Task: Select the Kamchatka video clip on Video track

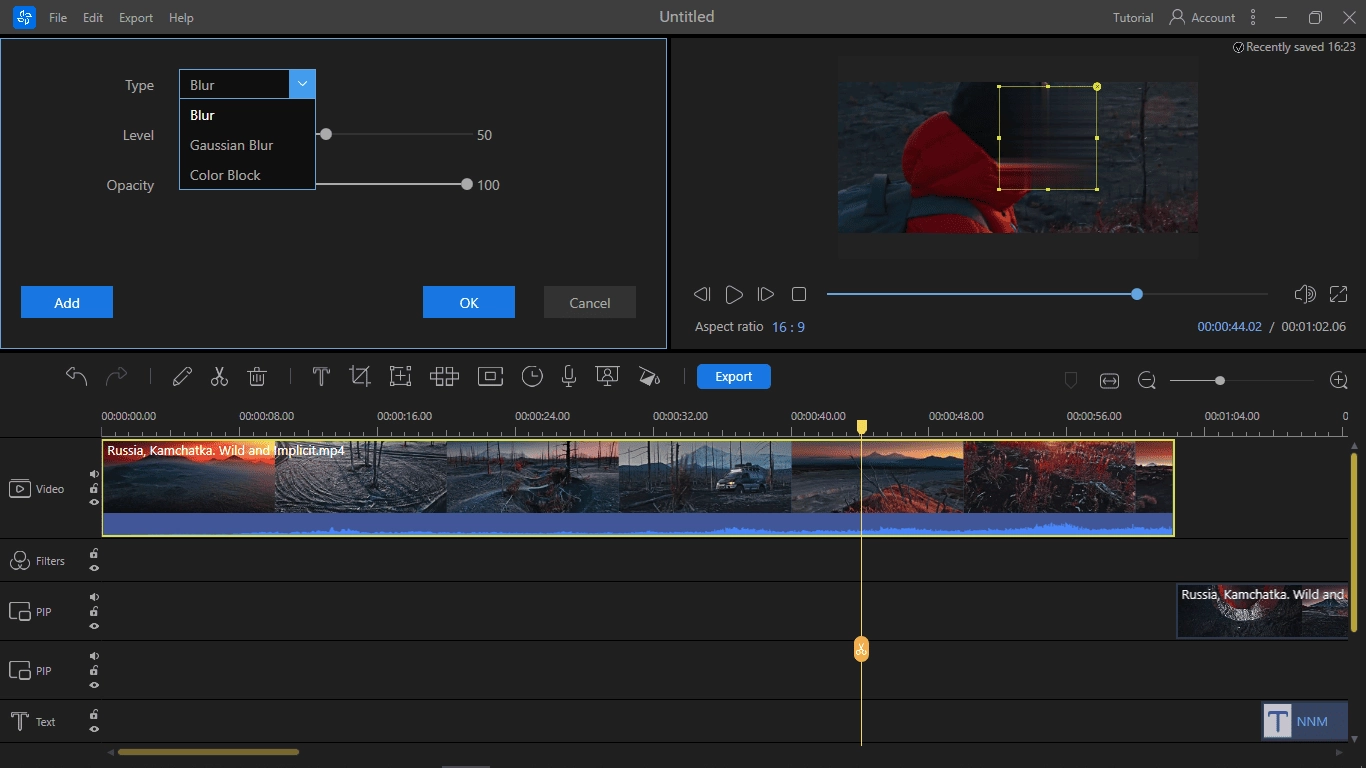Action: [x=638, y=488]
